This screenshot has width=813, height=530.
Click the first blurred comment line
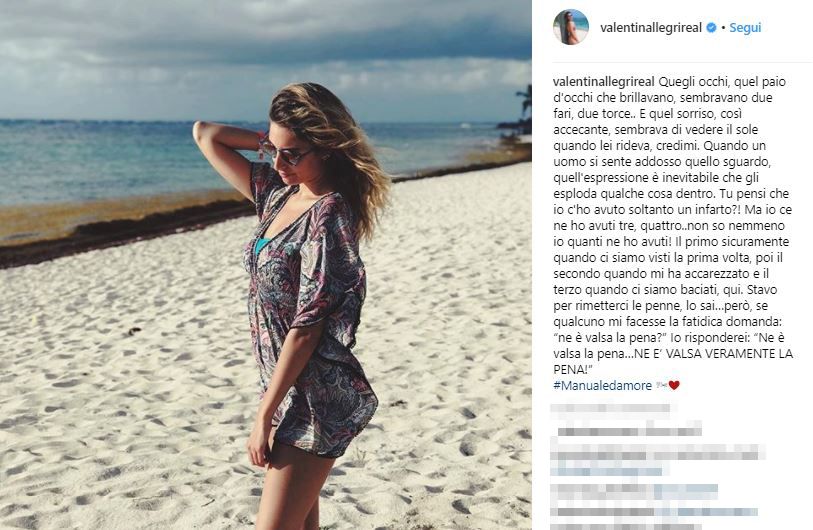612,410
